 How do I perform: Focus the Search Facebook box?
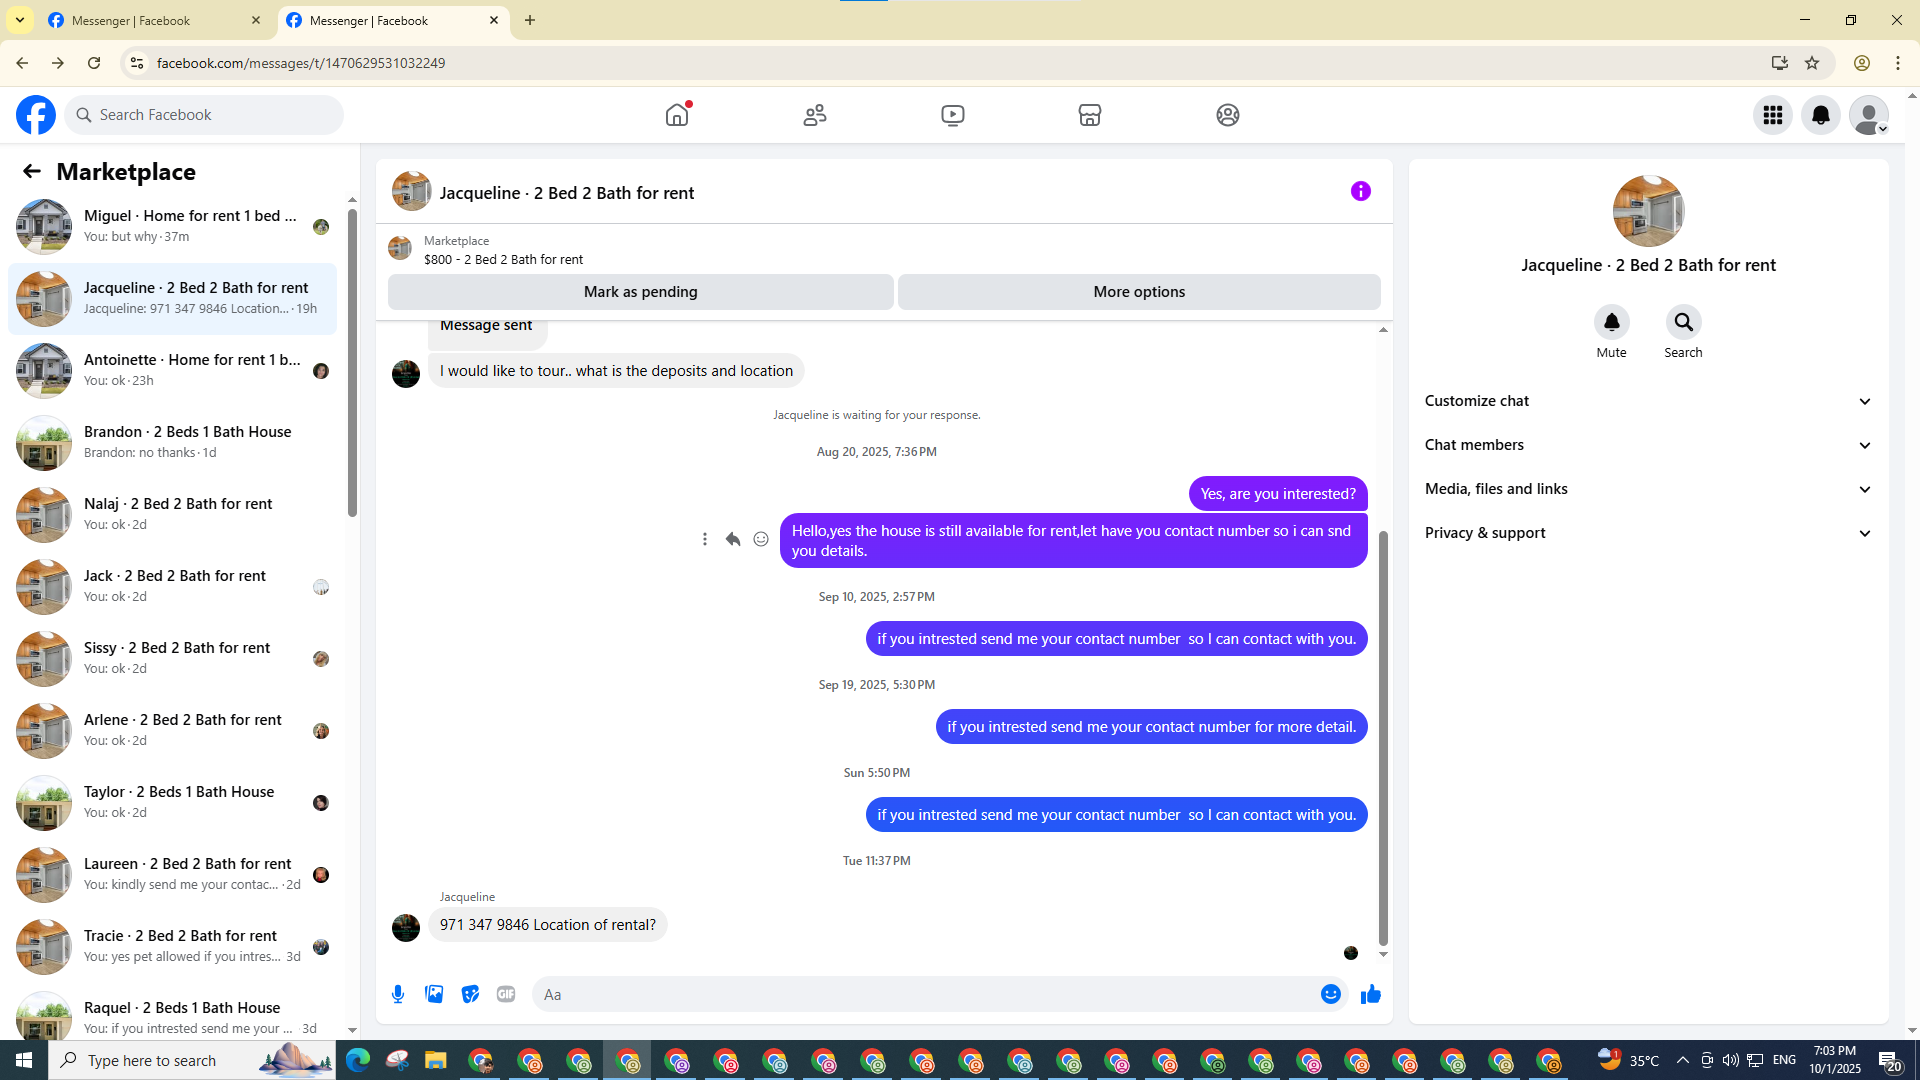[205, 115]
